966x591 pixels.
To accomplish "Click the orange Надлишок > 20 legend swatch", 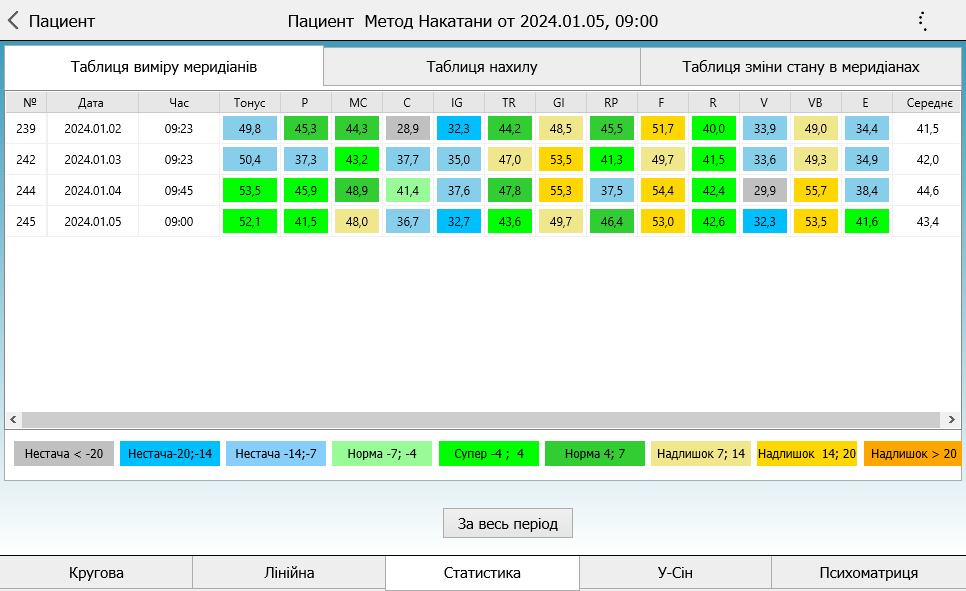I will click(912, 453).
